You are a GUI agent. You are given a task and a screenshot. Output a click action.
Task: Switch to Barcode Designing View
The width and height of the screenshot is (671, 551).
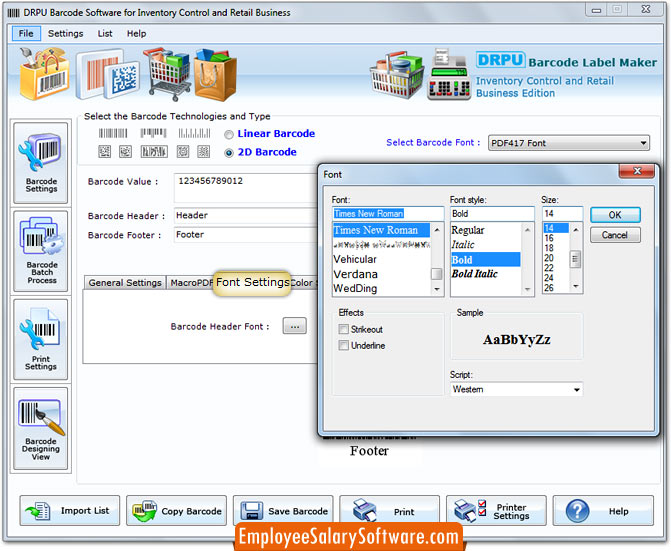click(x=40, y=428)
